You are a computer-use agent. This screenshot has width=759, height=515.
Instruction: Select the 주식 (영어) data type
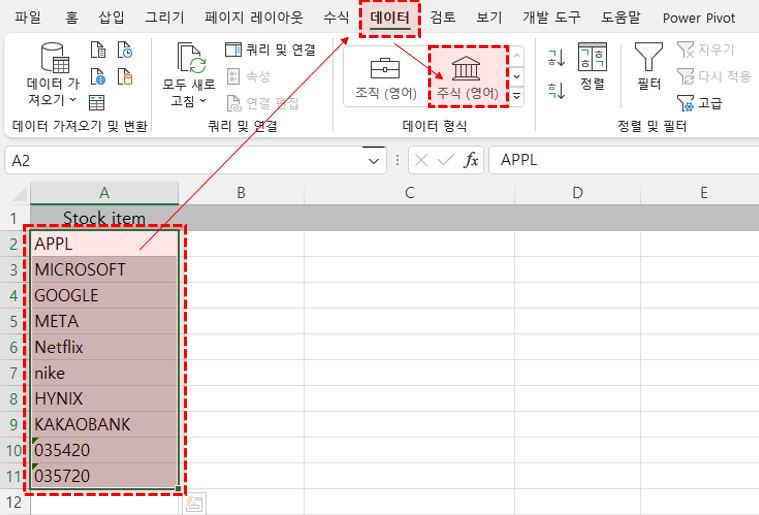(x=468, y=77)
